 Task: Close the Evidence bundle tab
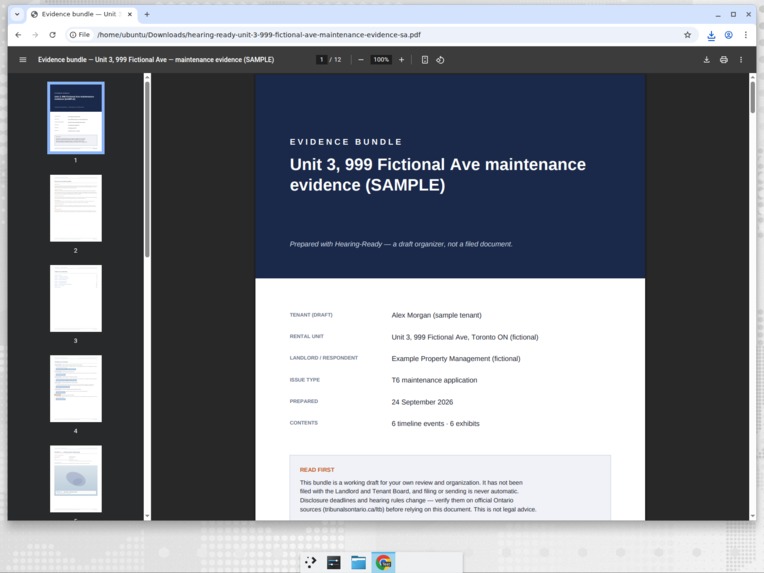(130, 14)
